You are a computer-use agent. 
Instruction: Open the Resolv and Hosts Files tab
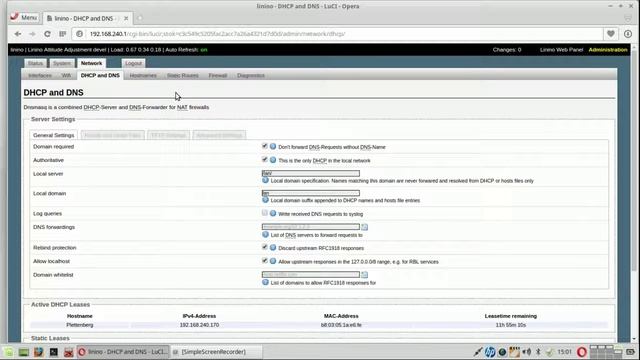(112, 135)
